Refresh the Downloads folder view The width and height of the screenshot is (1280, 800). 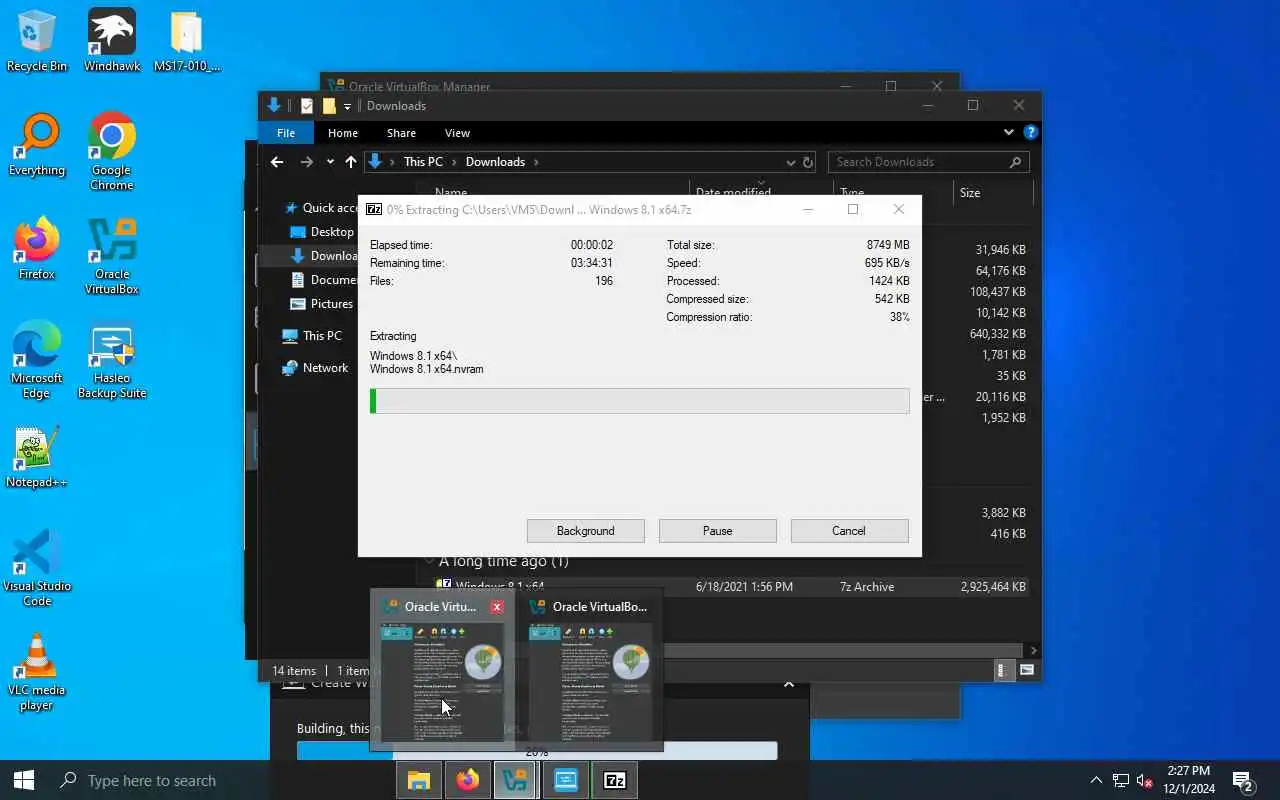pos(808,162)
